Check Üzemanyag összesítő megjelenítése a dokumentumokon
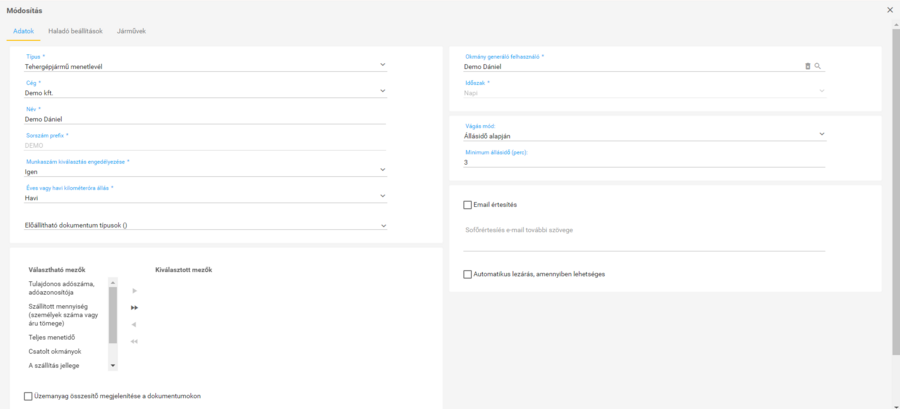The image size is (900, 409). click(28, 396)
